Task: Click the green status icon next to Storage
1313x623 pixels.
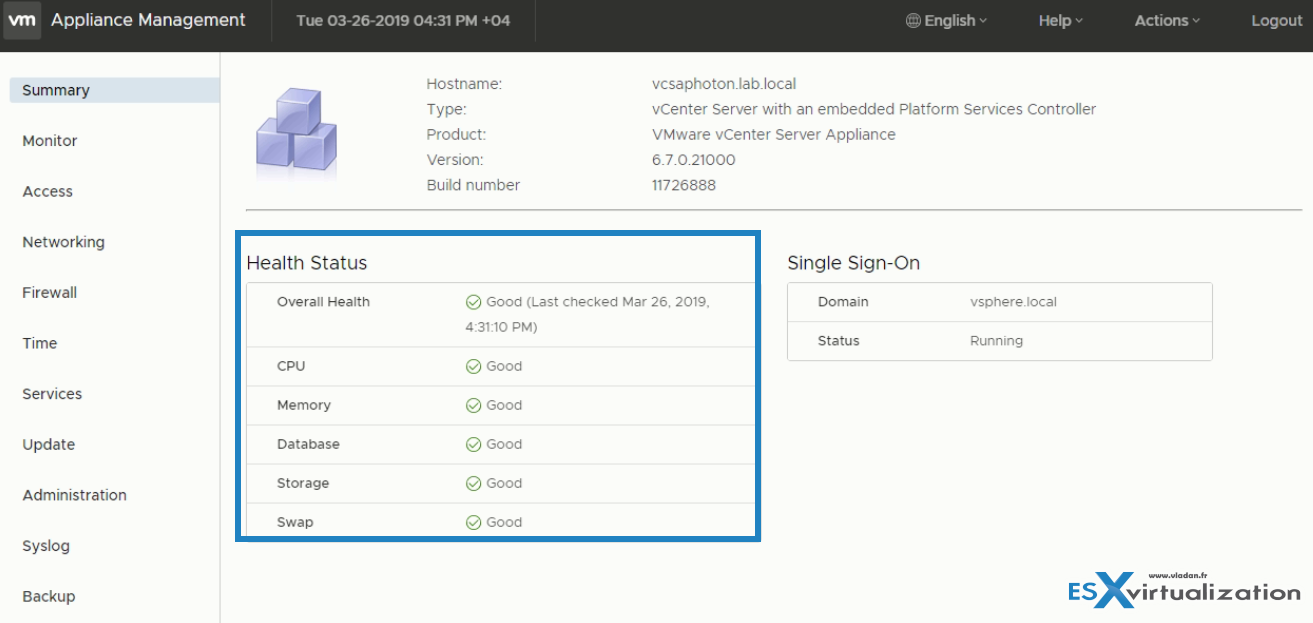Action: click(x=473, y=483)
